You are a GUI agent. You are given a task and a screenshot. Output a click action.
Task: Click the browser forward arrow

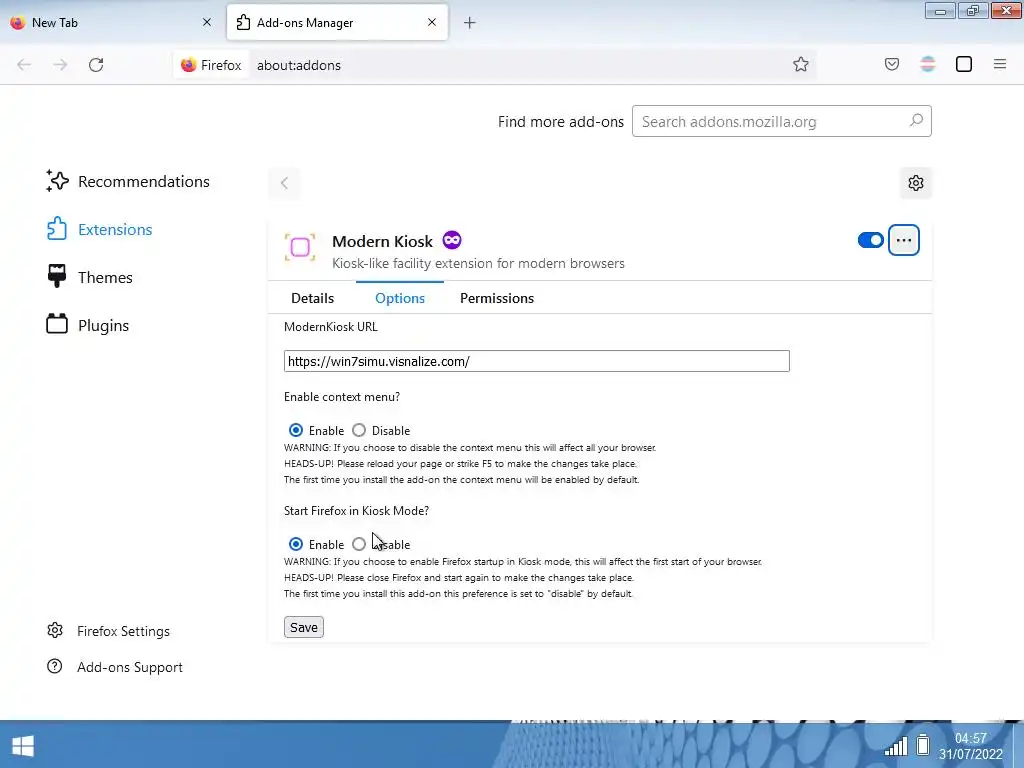point(60,65)
